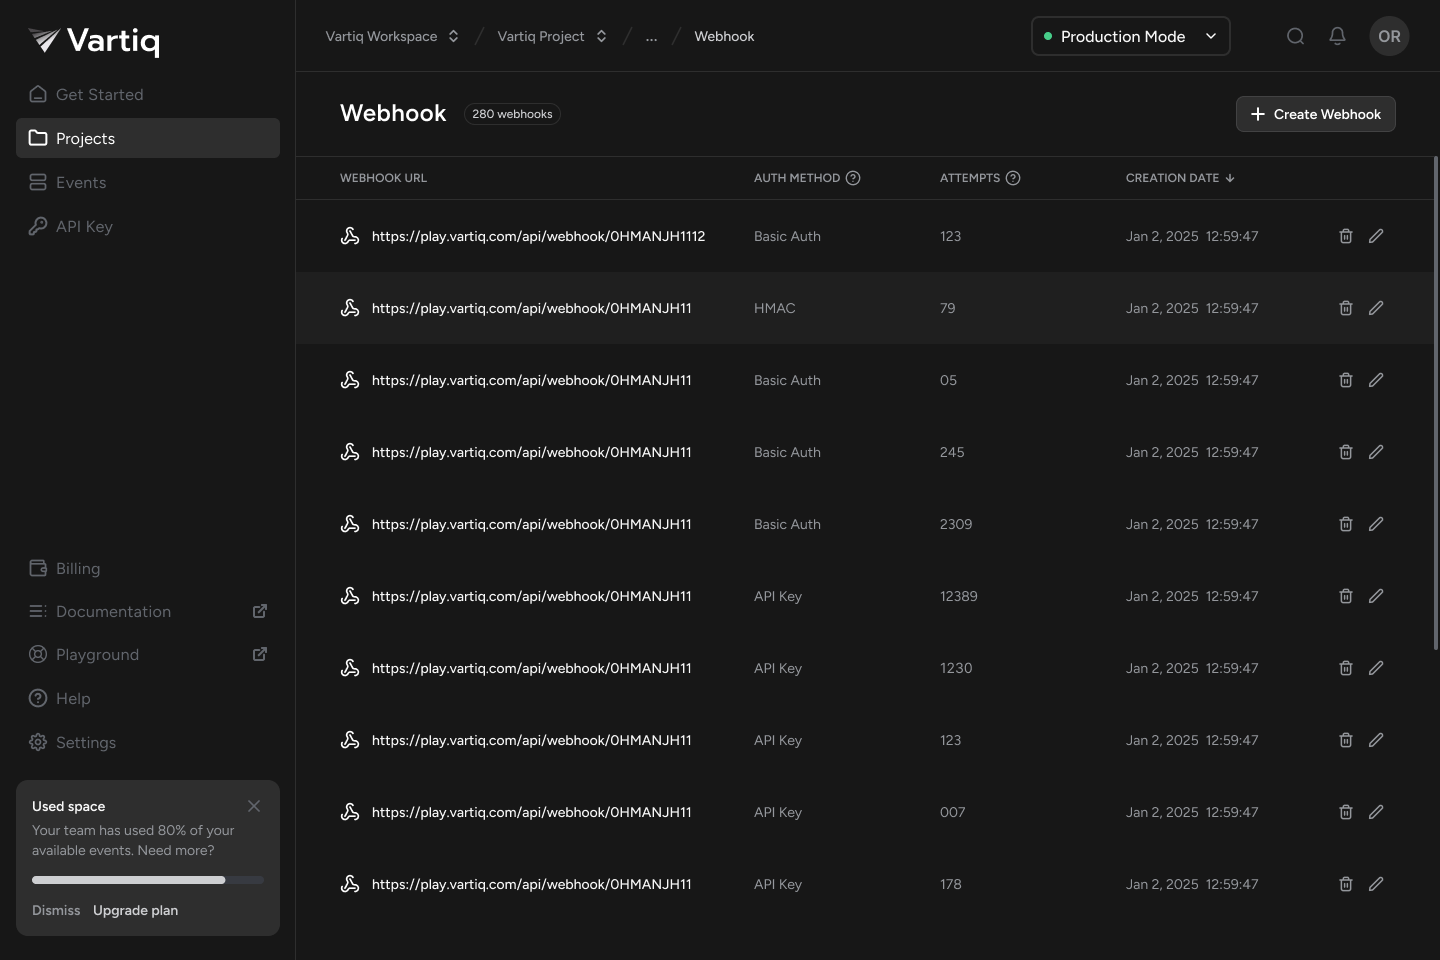Click the 12389 attempts value
Viewport: 1440px width, 960px height.
coord(959,596)
